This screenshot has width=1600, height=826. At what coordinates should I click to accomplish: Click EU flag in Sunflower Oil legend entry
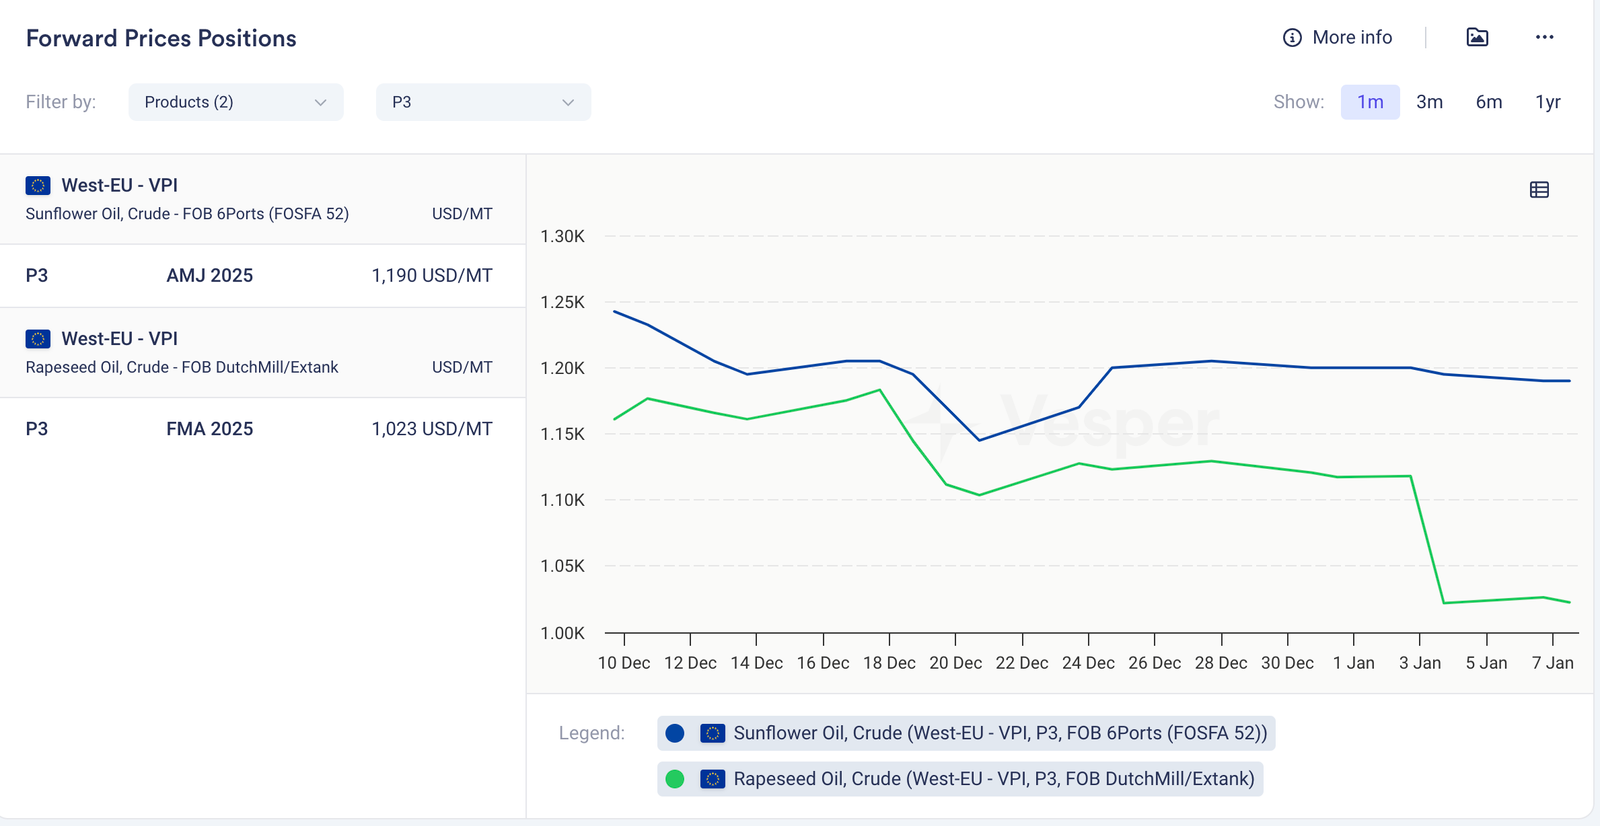pos(712,733)
